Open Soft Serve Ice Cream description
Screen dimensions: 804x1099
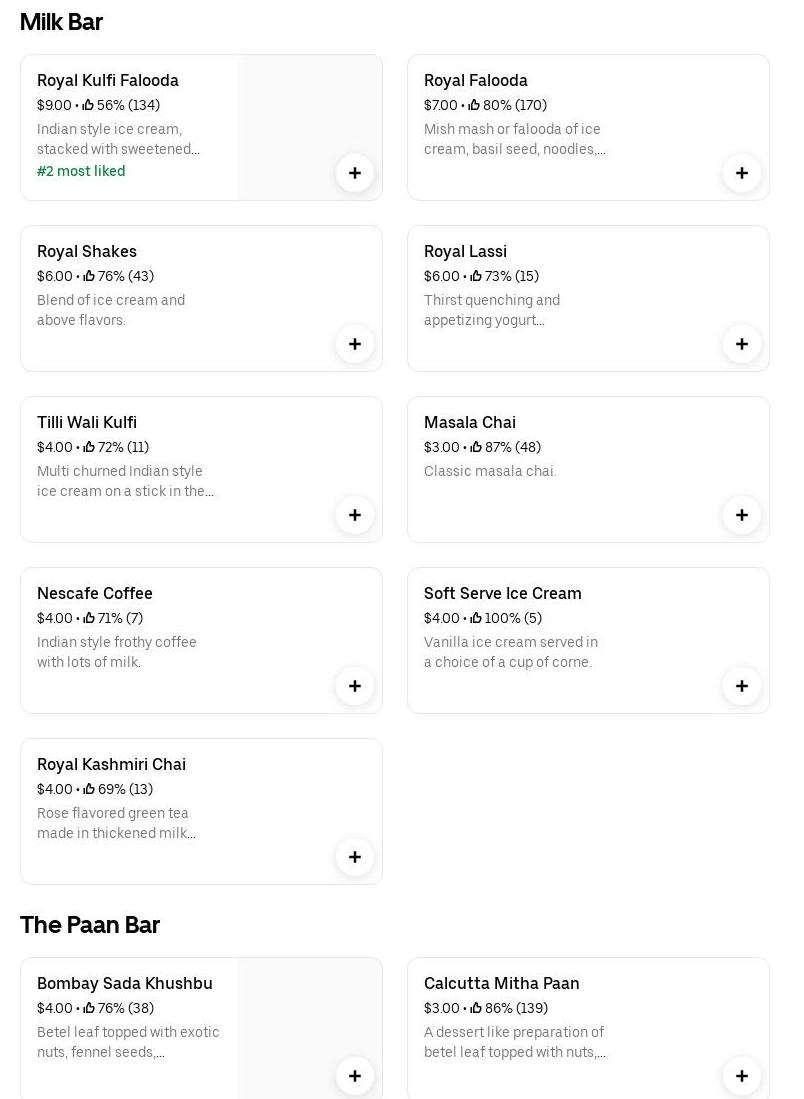(x=510, y=652)
